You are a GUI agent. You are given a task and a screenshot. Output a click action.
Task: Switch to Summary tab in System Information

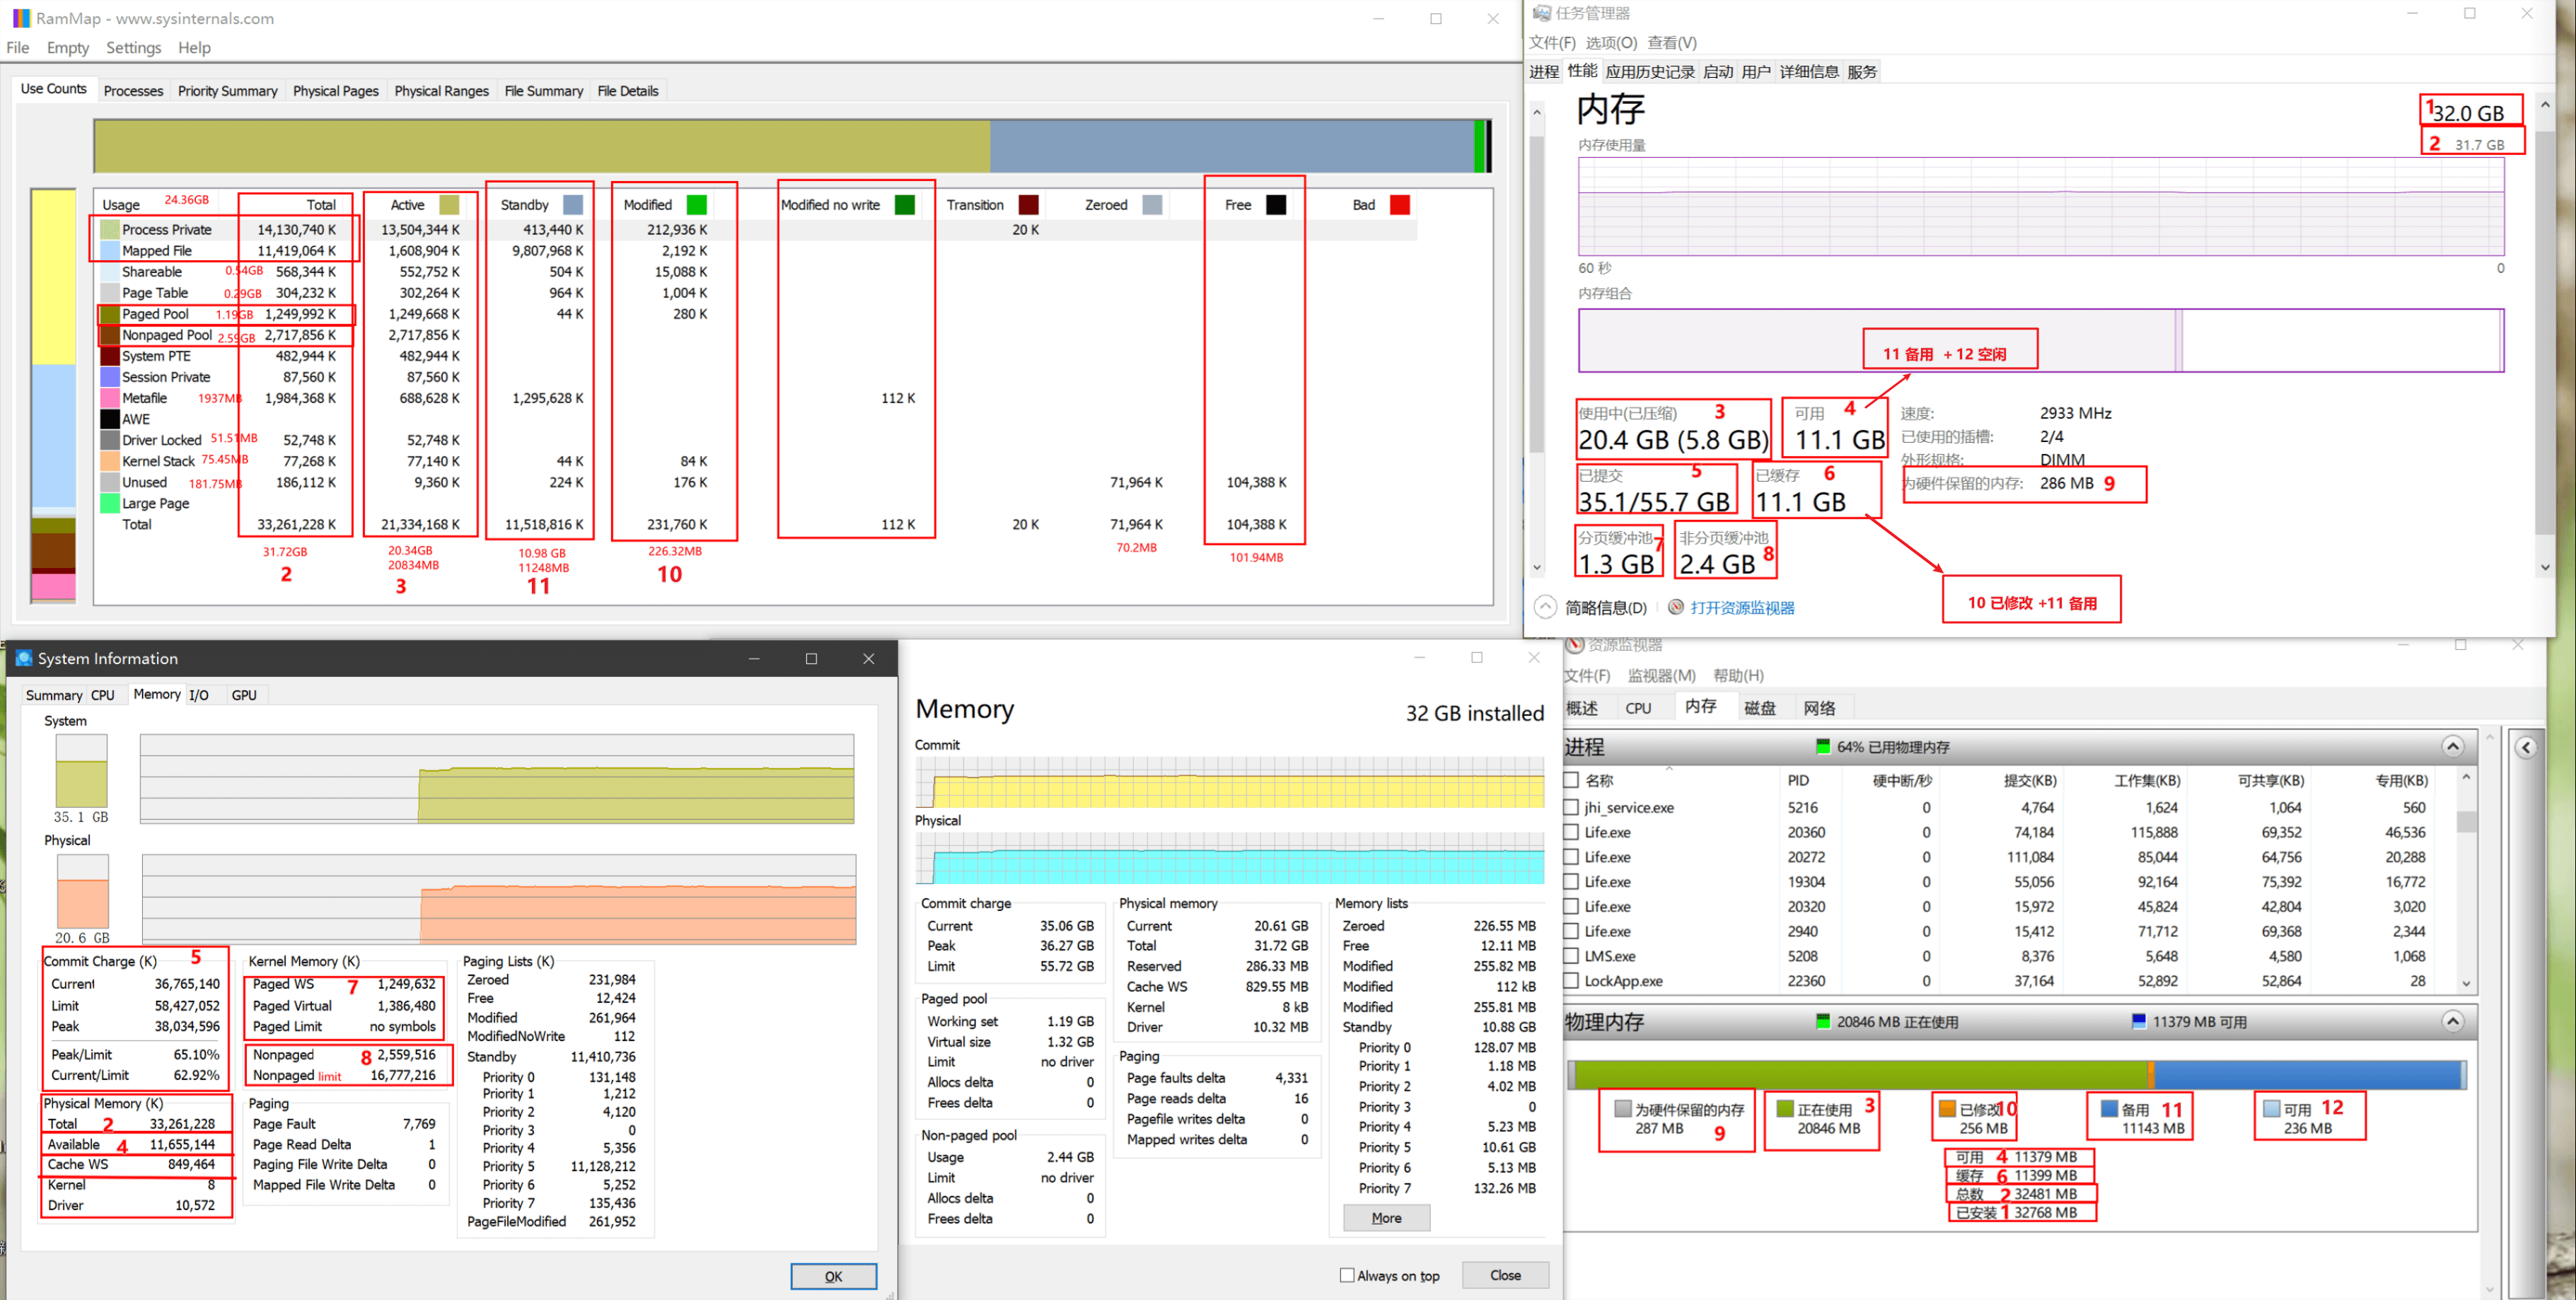54,695
